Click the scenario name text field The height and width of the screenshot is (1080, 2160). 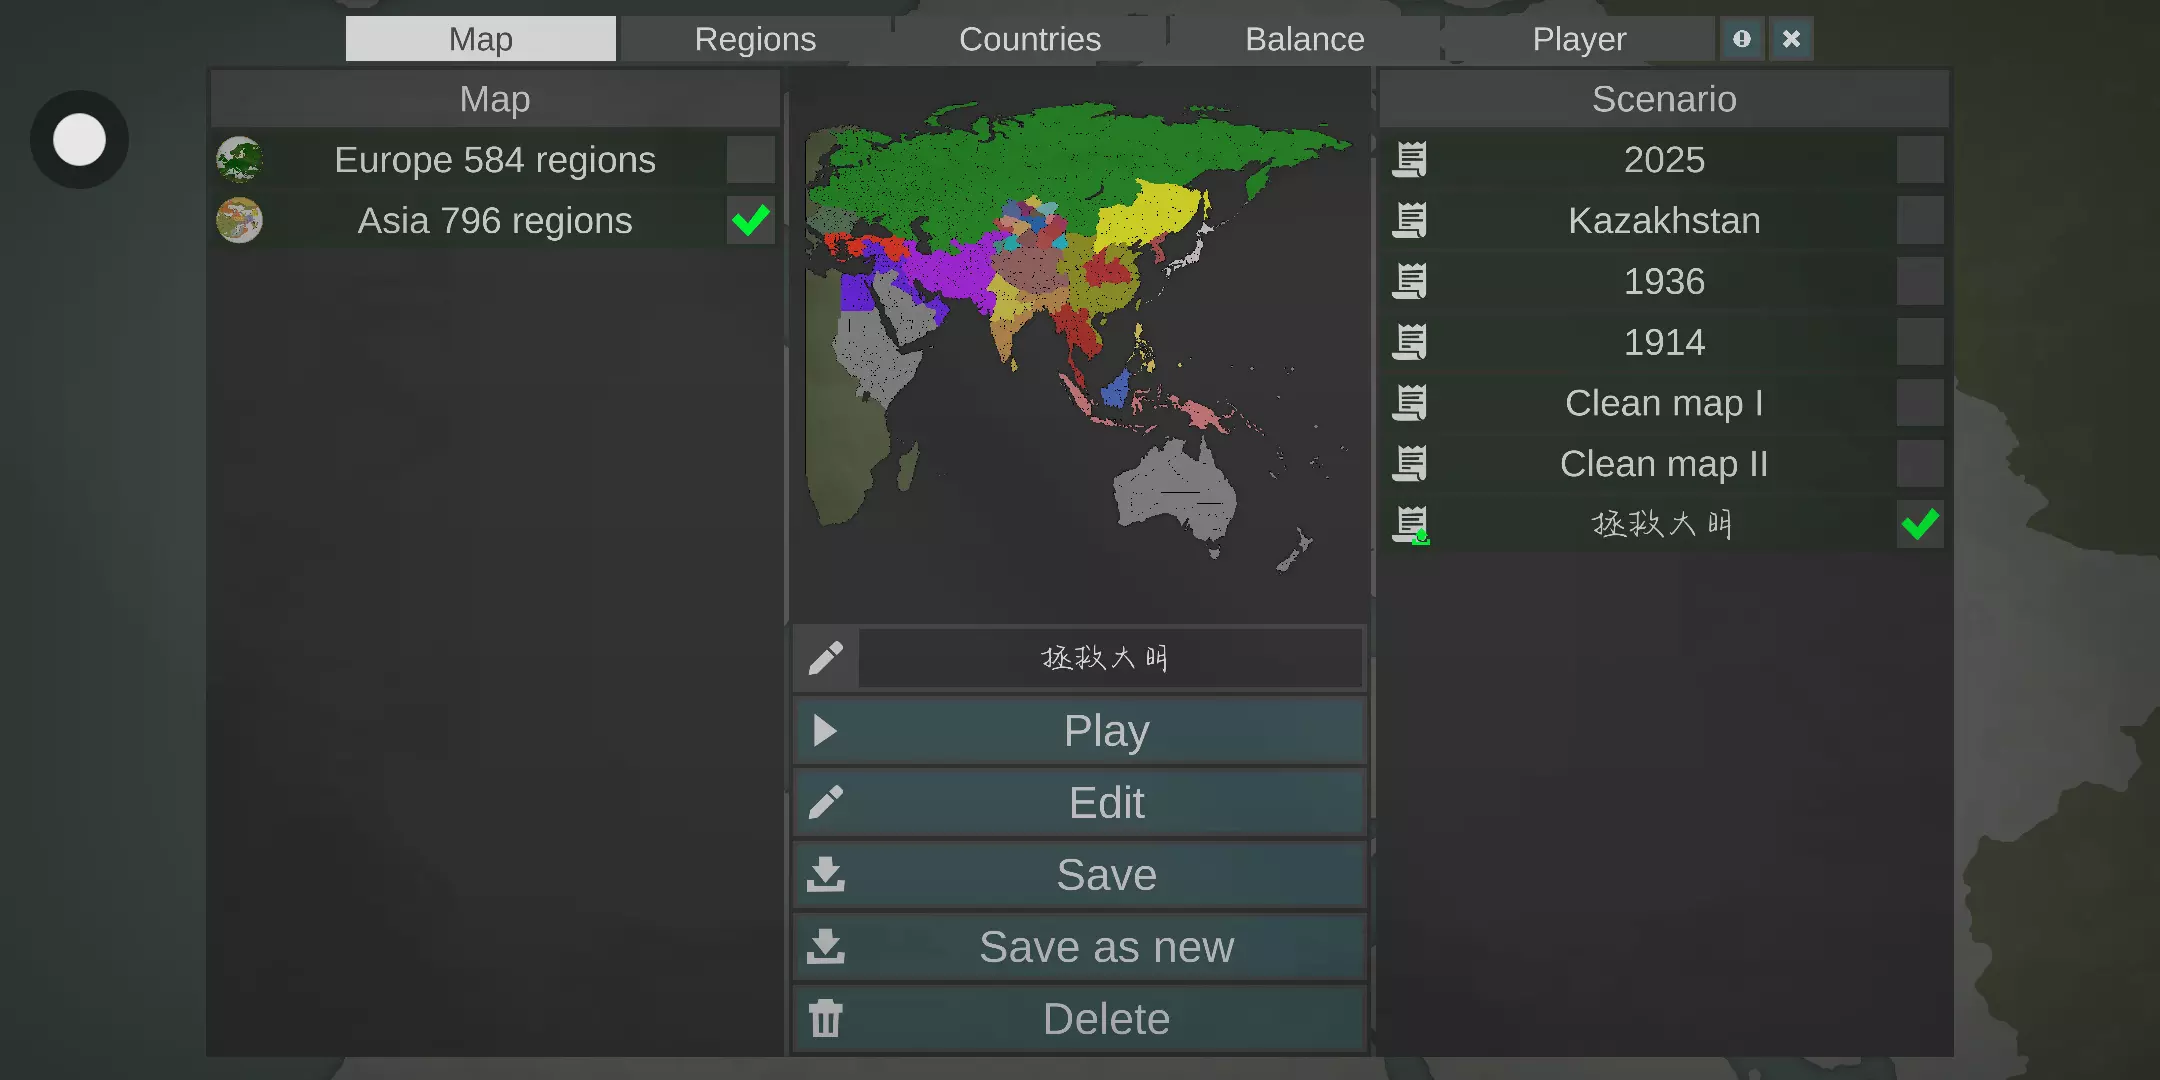(1110, 658)
